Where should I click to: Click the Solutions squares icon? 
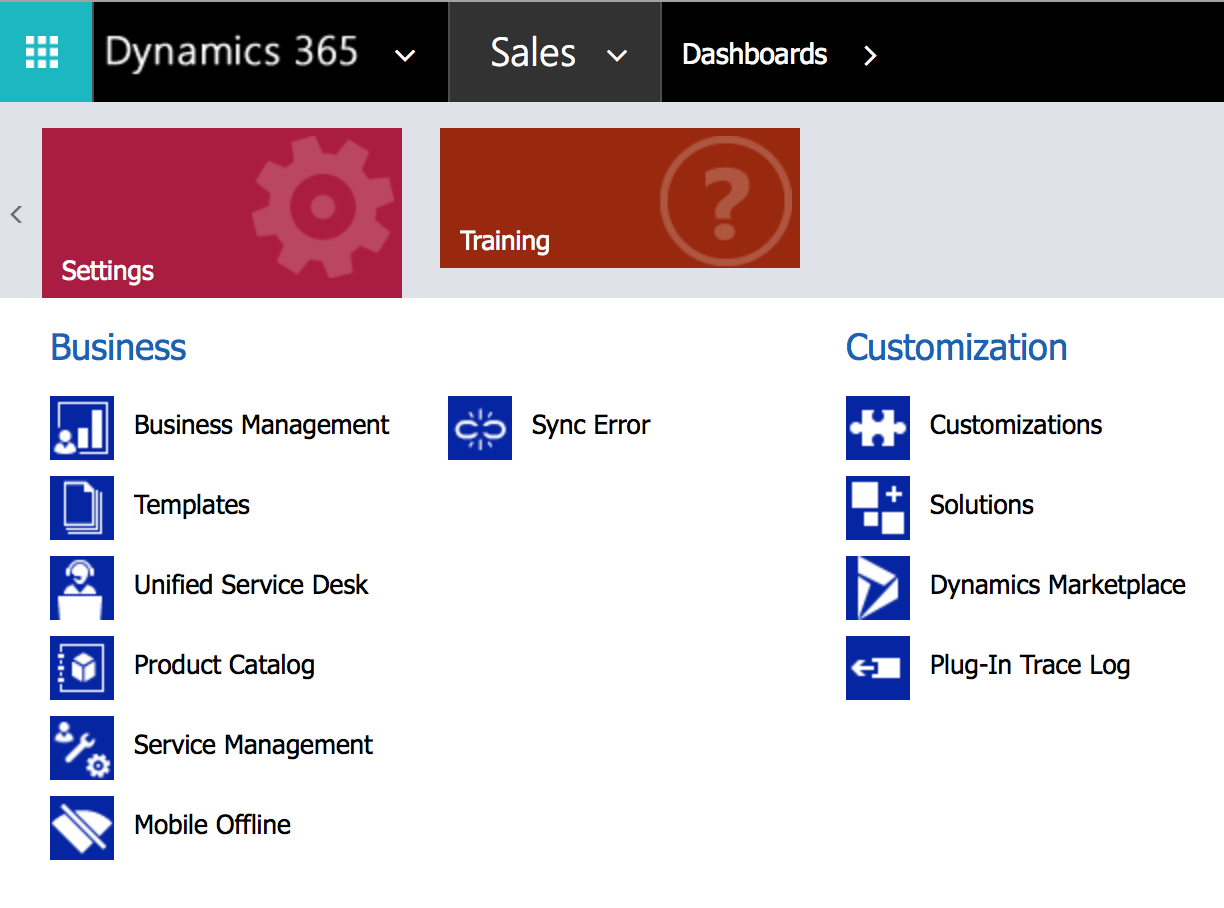click(878, 508)
